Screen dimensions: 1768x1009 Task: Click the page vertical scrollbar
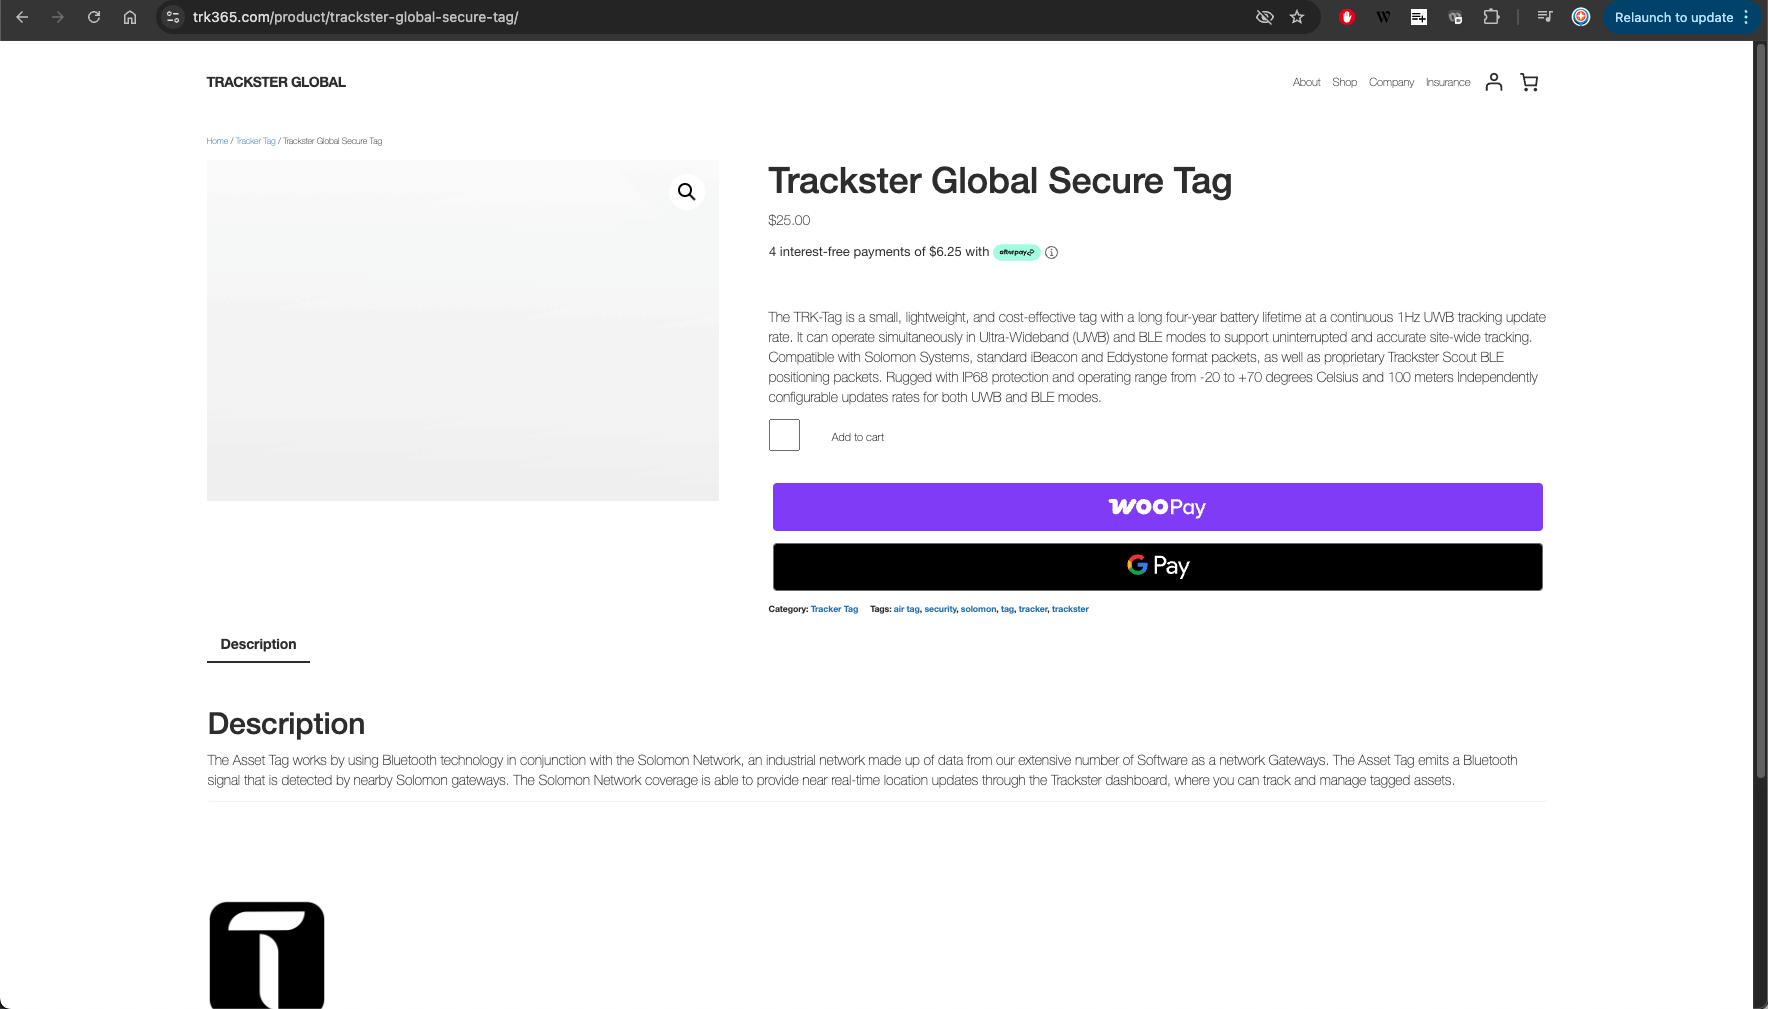coord(1760,410)
